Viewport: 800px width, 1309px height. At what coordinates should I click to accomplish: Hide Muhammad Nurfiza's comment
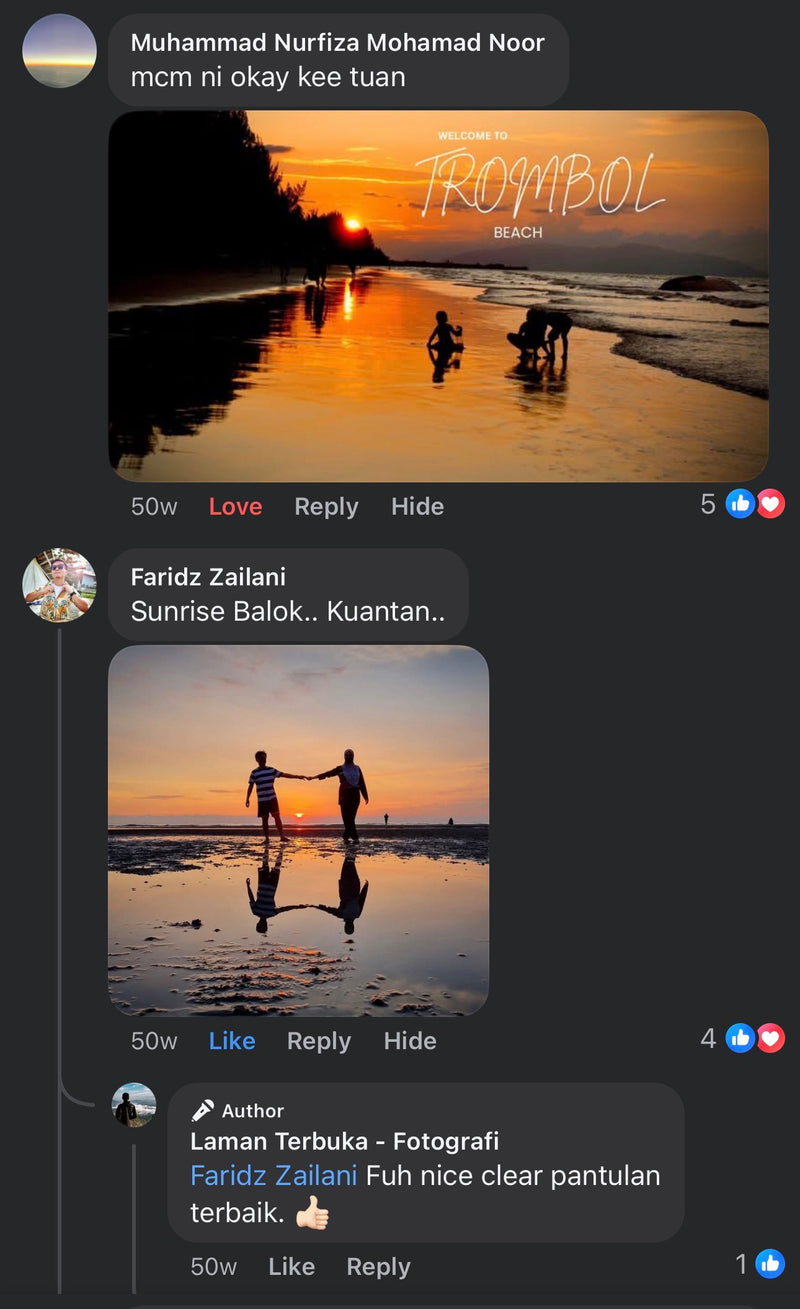coord(417,507)
